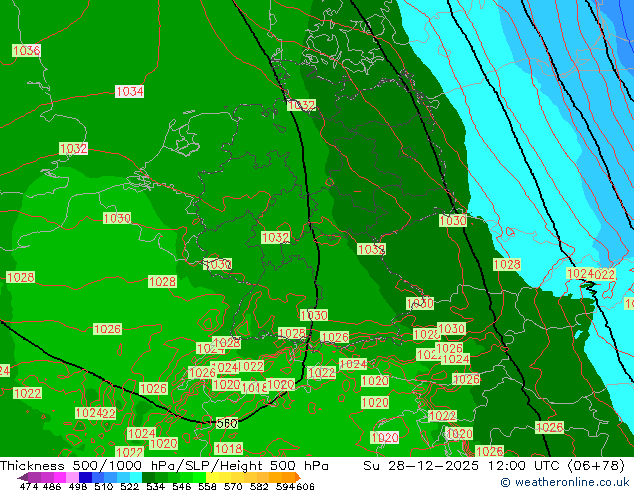This screenshot has height=490, width=634.
Task: Click the 1036 isobar label
Action: pos(27,51)
